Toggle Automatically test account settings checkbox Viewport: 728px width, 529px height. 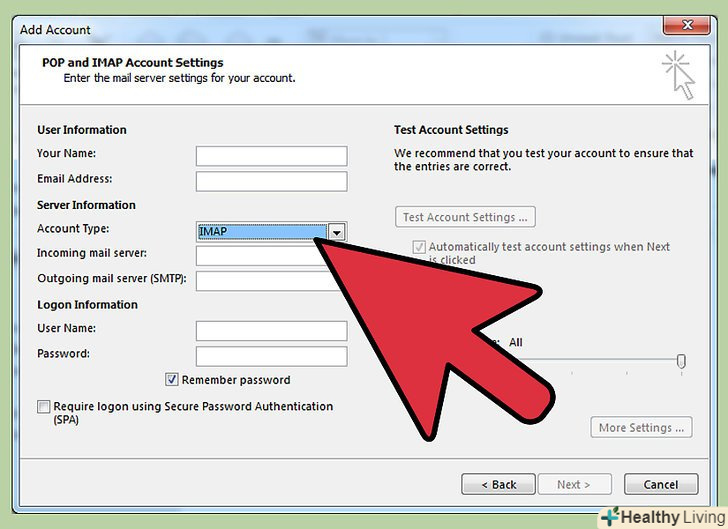419,247
